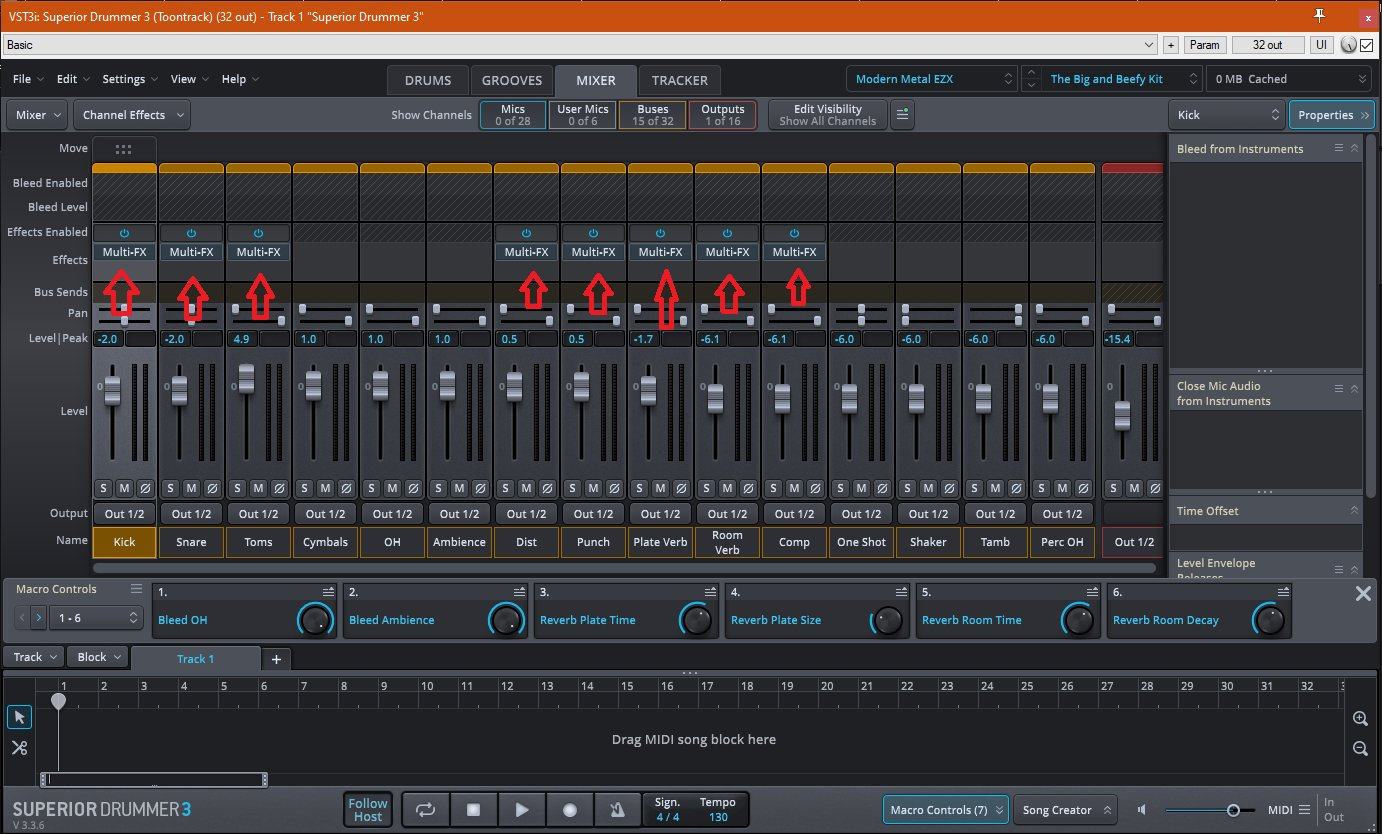Select the scissors cut tool
1382x834 pixels.
click(x=19, y=748)
